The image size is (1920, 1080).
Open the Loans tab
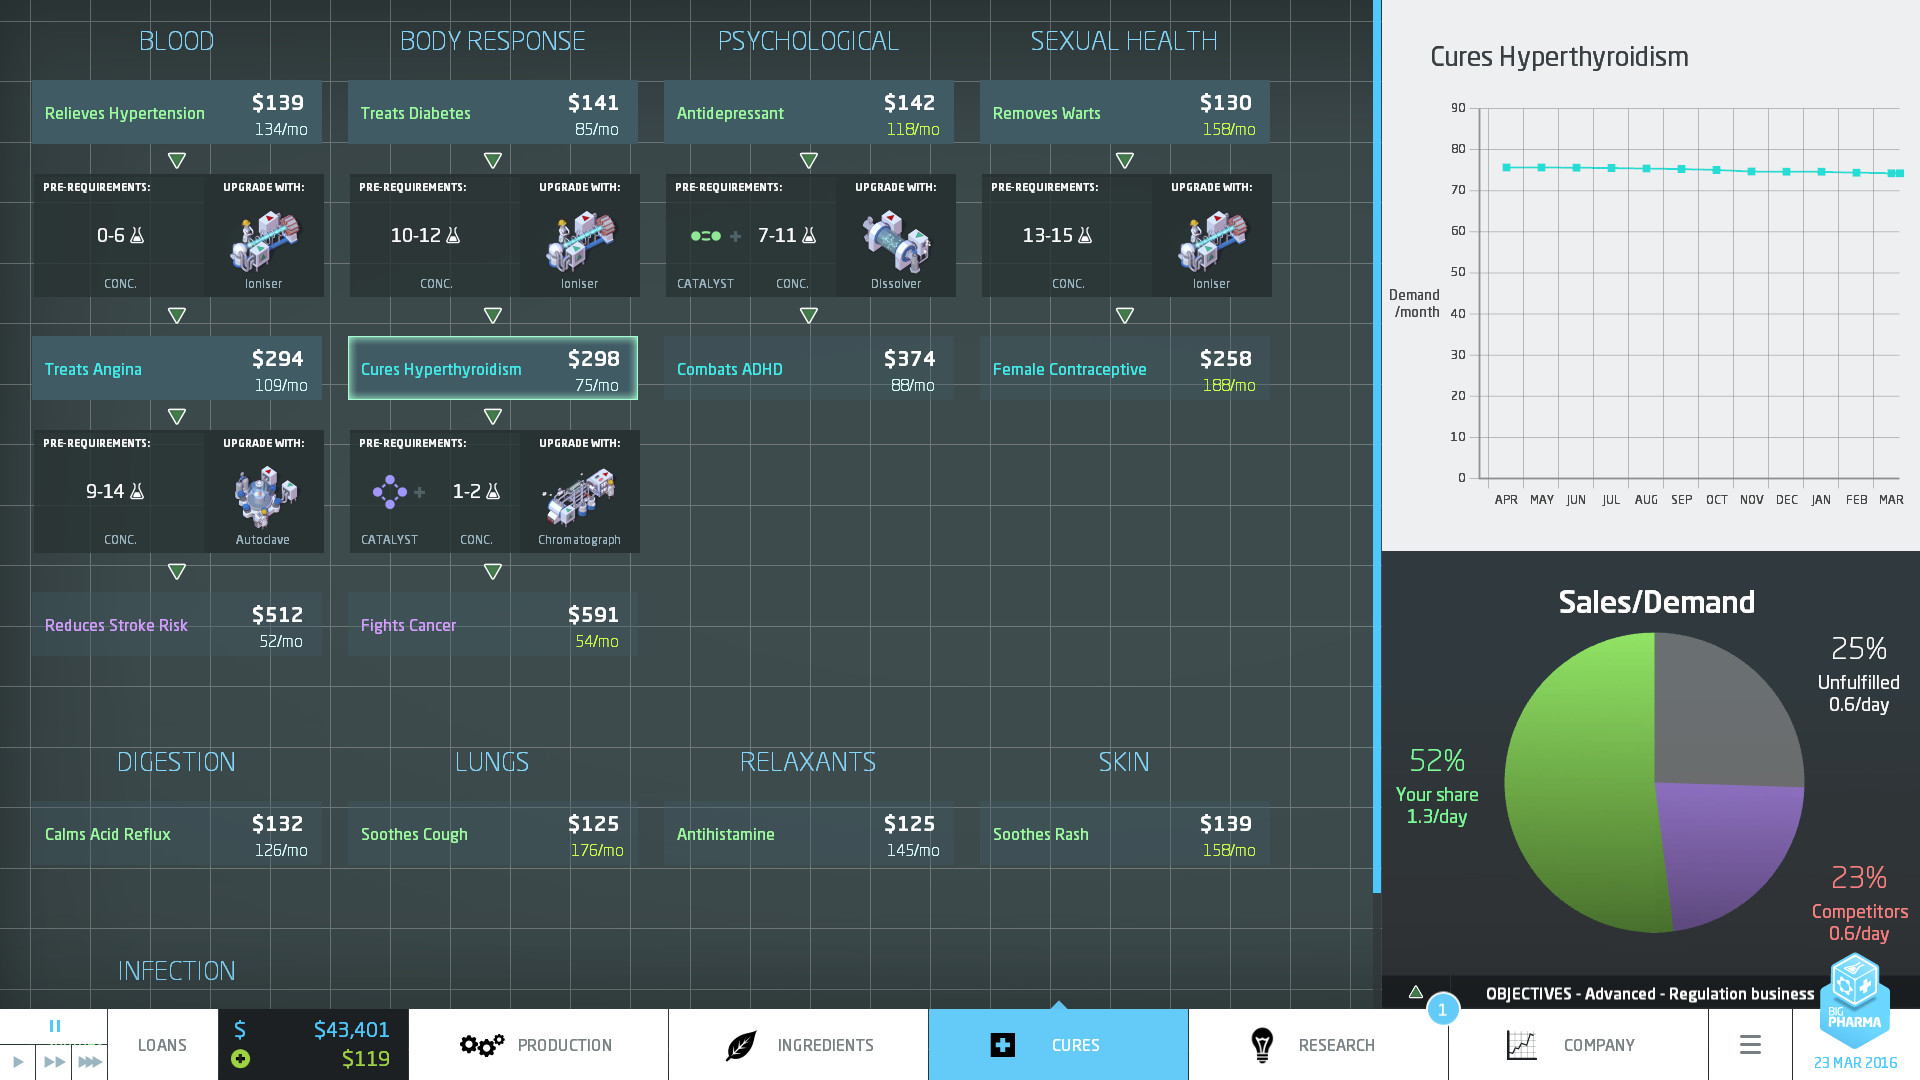(x=160, y=1044)
